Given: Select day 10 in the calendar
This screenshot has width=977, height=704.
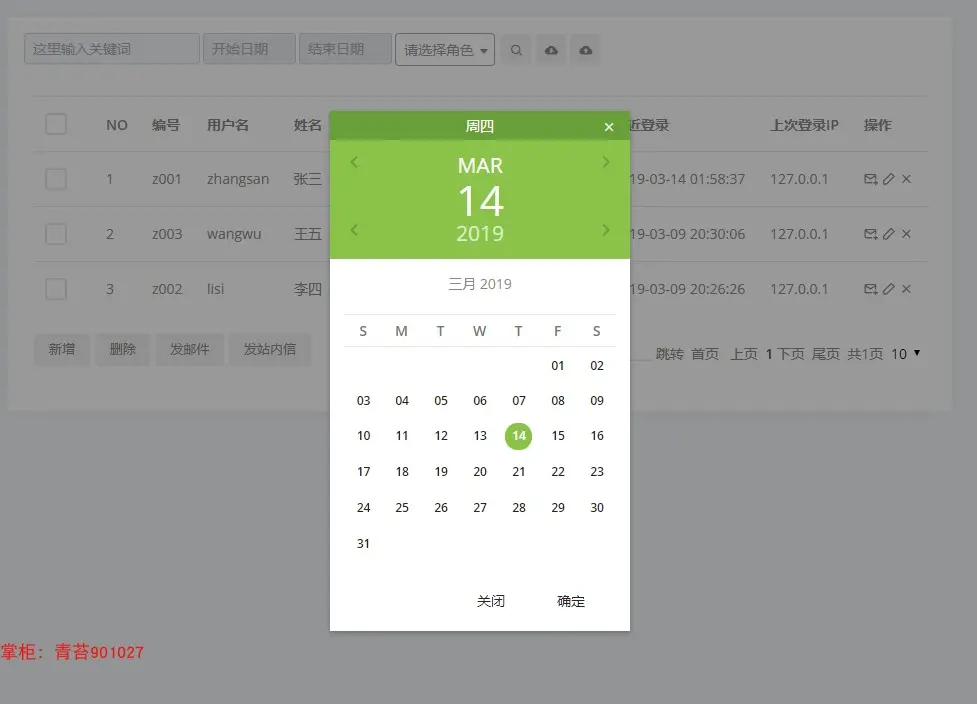Looking at the screenshot, I should coord(363,436).
